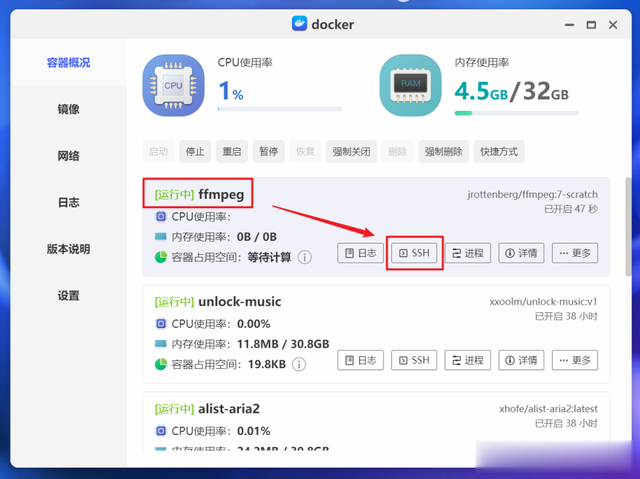Open 版本说明 page

pyautogui.click(x=69, y=248)
